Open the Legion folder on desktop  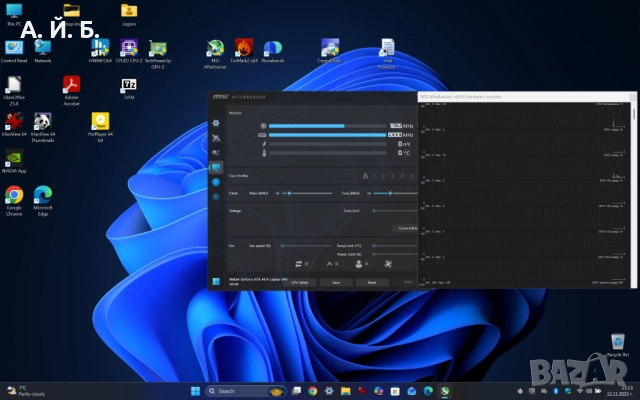(129, 15)
